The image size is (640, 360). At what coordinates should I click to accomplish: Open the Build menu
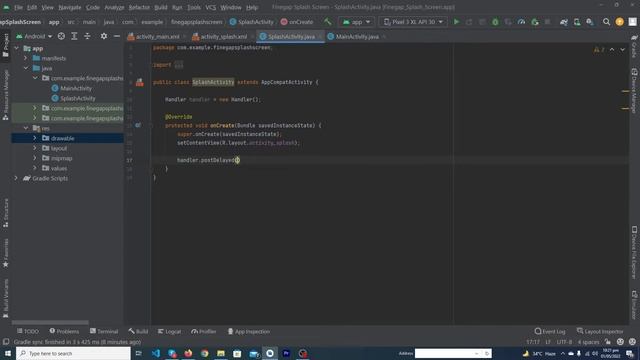[x=161, y=7]
